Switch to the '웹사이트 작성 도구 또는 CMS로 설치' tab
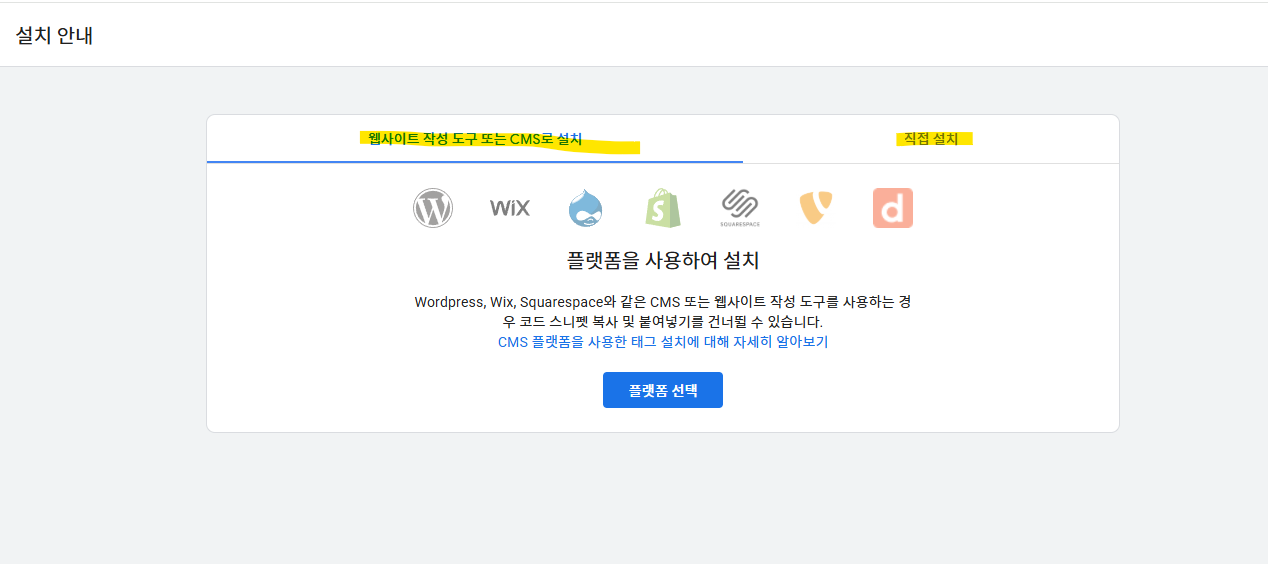 click(475, 139)
